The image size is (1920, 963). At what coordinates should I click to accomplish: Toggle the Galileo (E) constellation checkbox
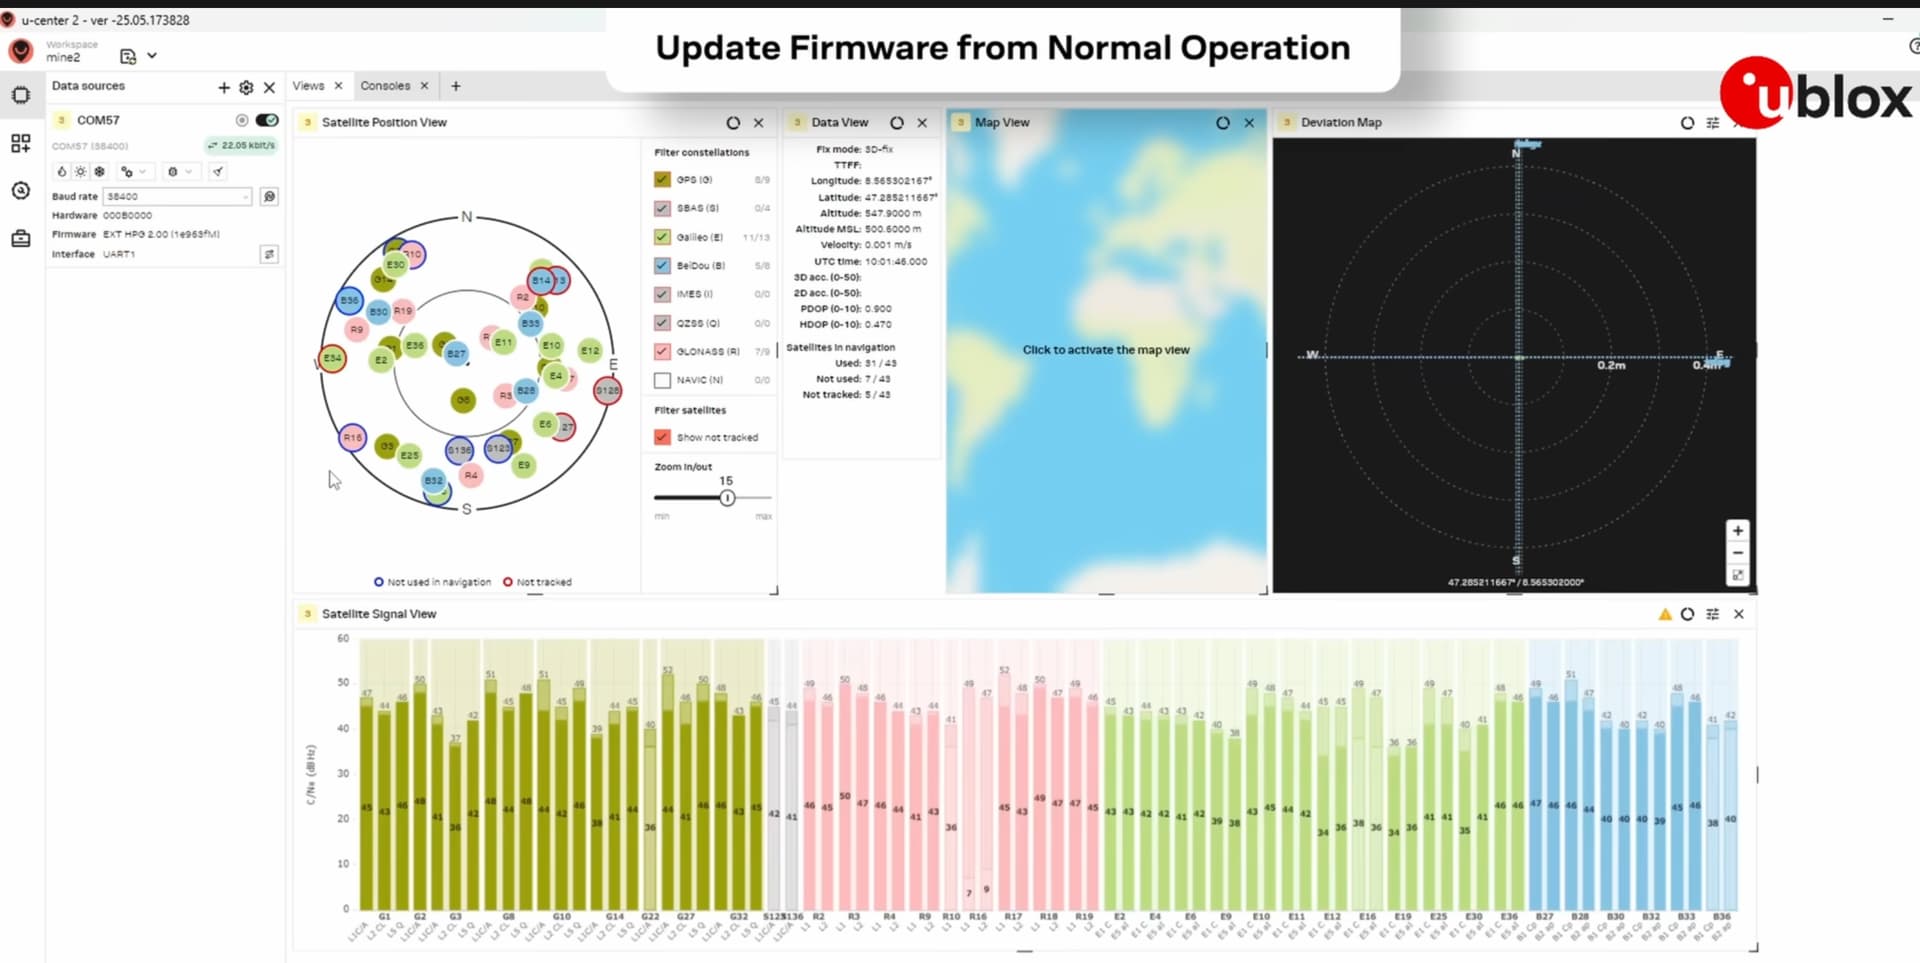(662, 237)
